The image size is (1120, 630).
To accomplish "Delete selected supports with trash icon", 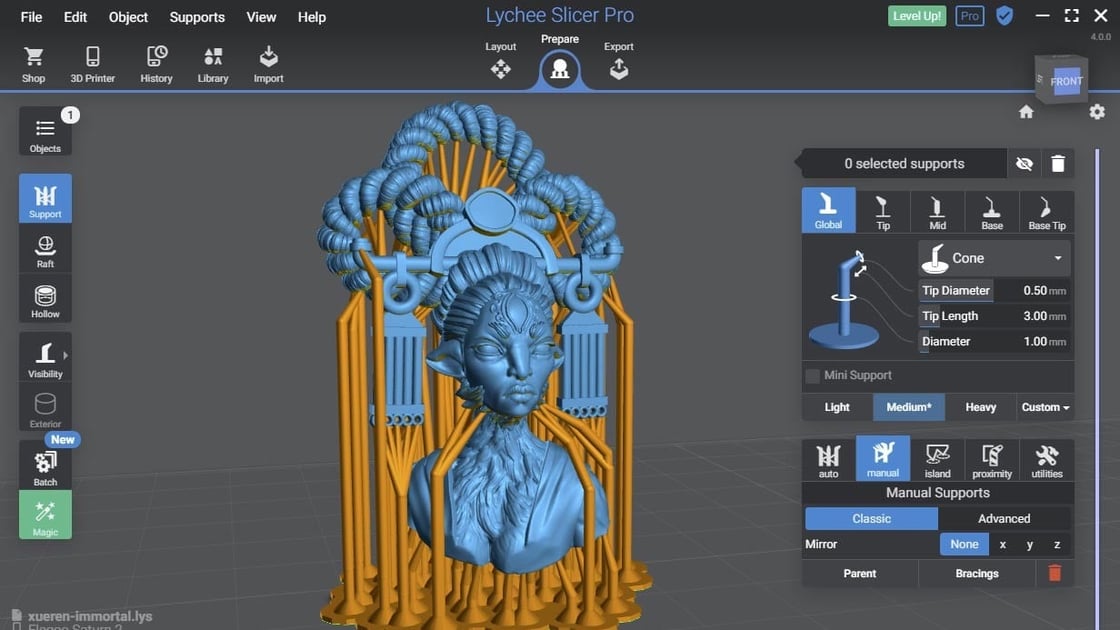I will (x=1058, y=164).
